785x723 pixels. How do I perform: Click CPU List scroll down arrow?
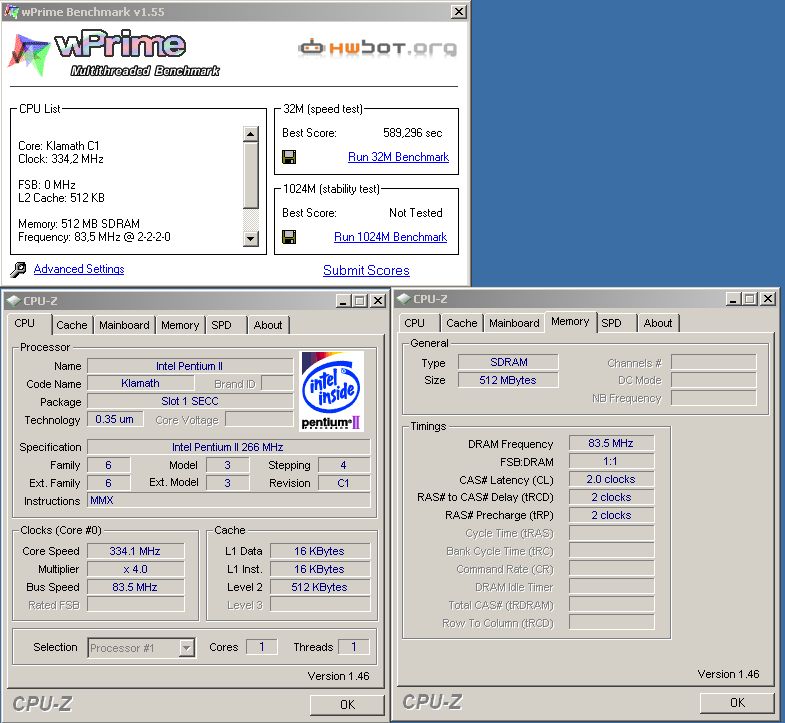250,238
